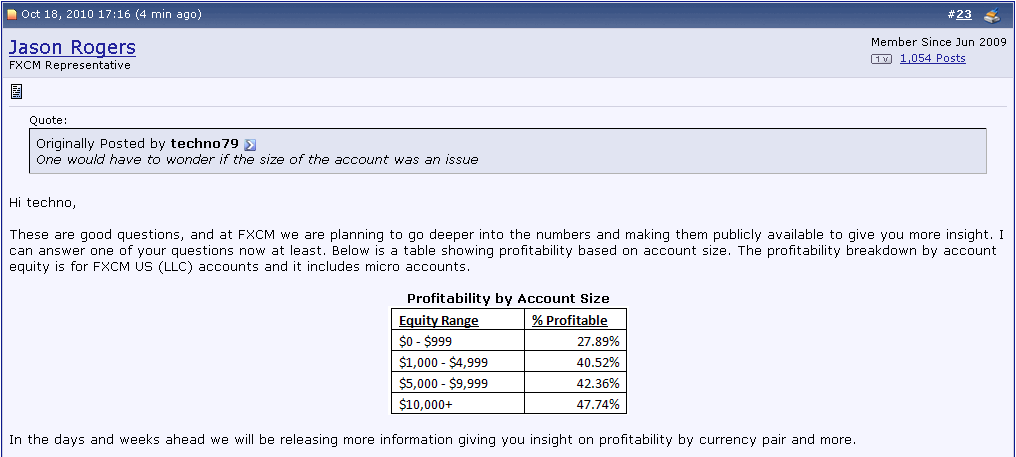This screenshot has height=457, width=1016.
Task: Click the view-post arrow beside techno79
Action: pyautogui.click(x=250, y=144)
